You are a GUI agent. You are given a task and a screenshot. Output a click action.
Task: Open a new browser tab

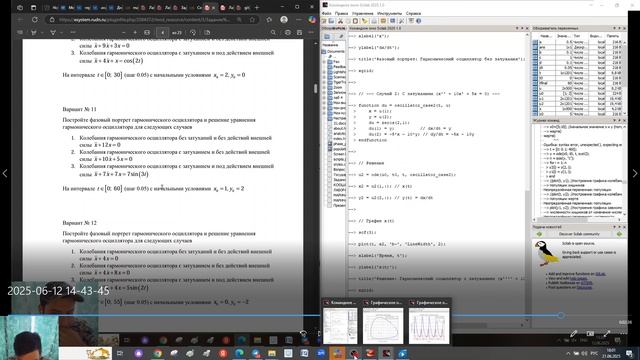pos(257,7)
